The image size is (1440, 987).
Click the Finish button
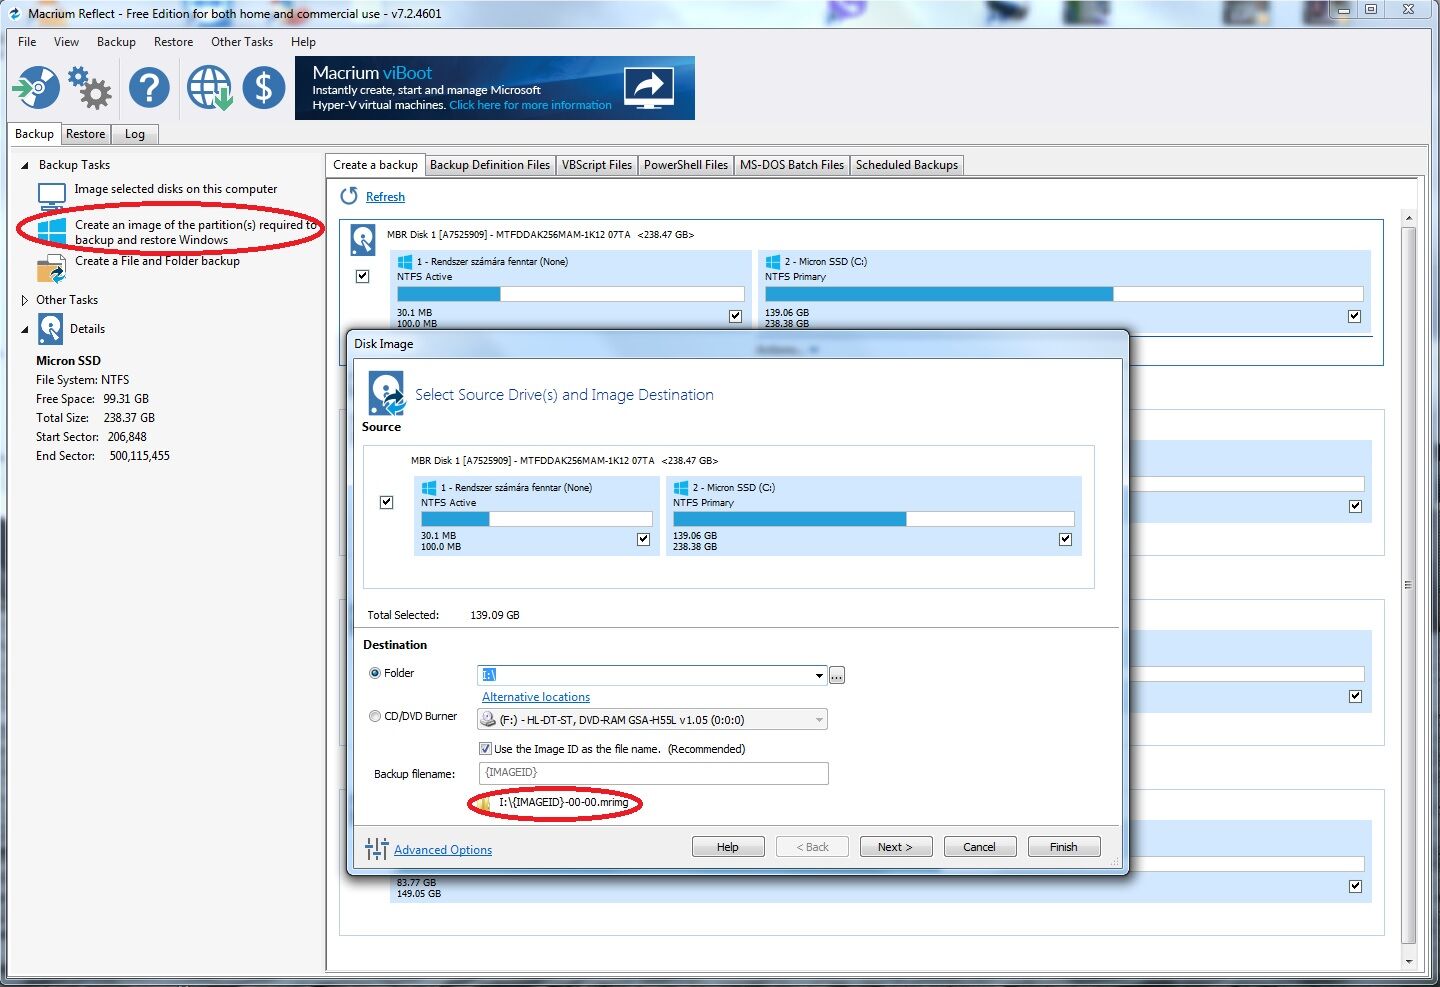click(x=1064, y=847)
